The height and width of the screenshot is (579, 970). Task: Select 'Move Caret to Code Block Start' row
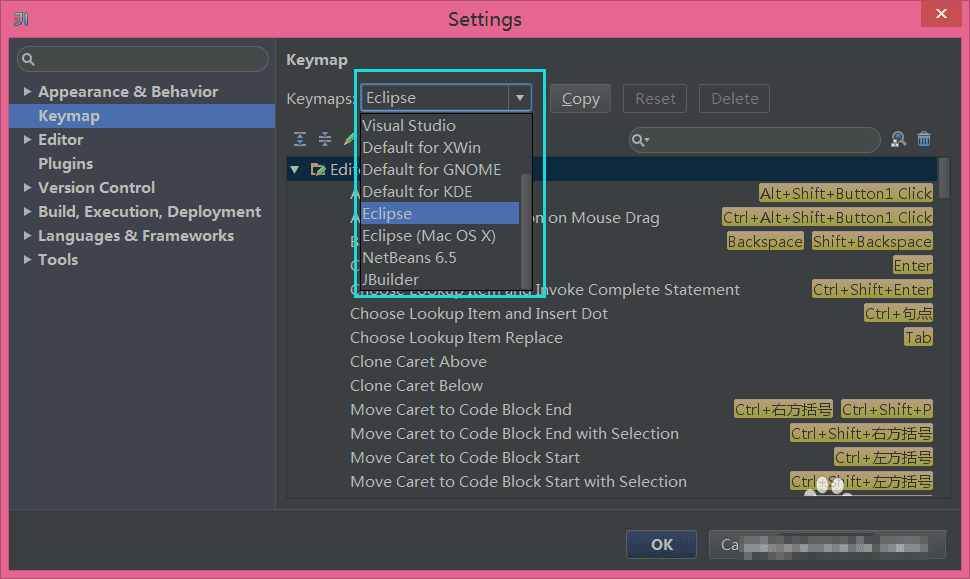click(x=465, y=458)
